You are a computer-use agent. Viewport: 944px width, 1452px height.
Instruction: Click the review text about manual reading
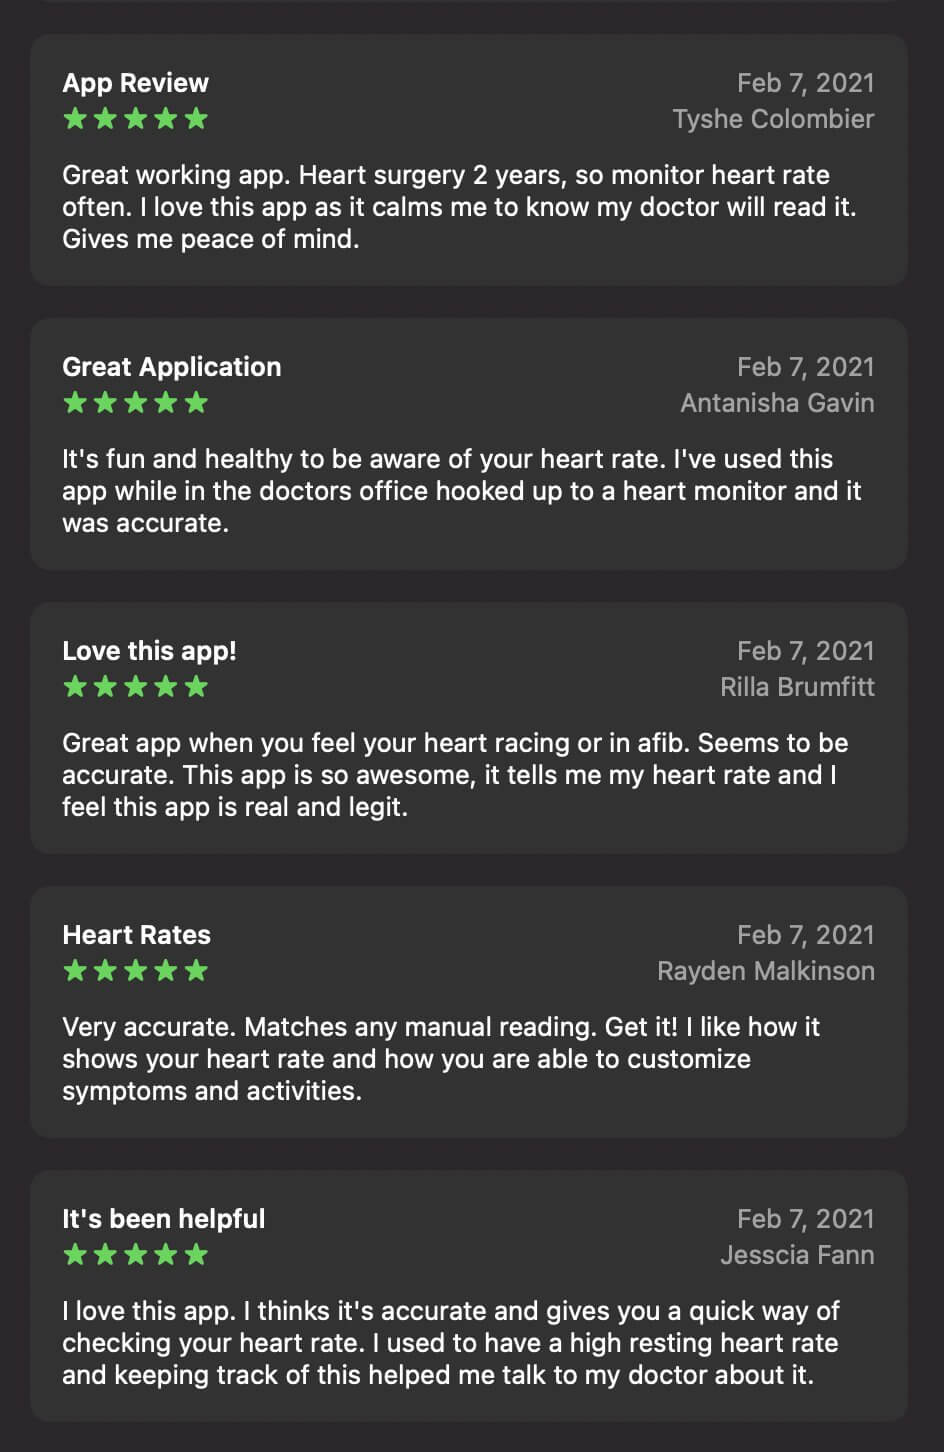click(440, 1059)
